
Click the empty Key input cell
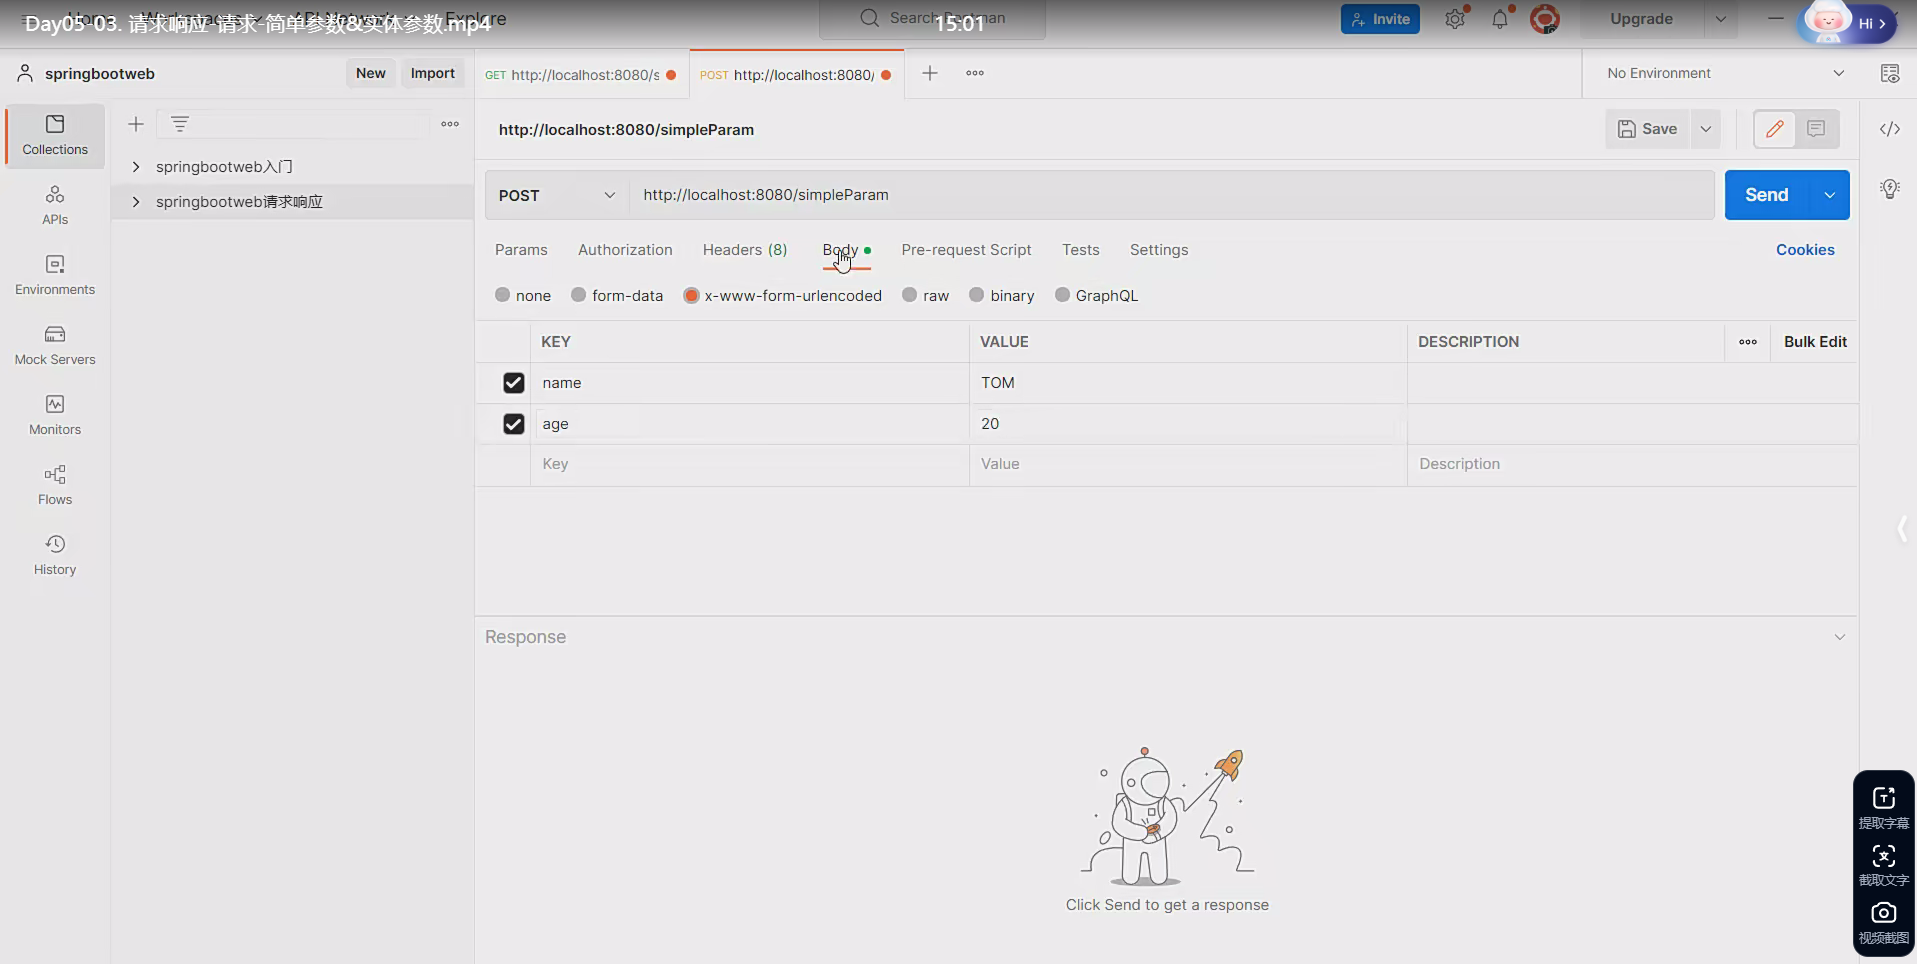750,464
